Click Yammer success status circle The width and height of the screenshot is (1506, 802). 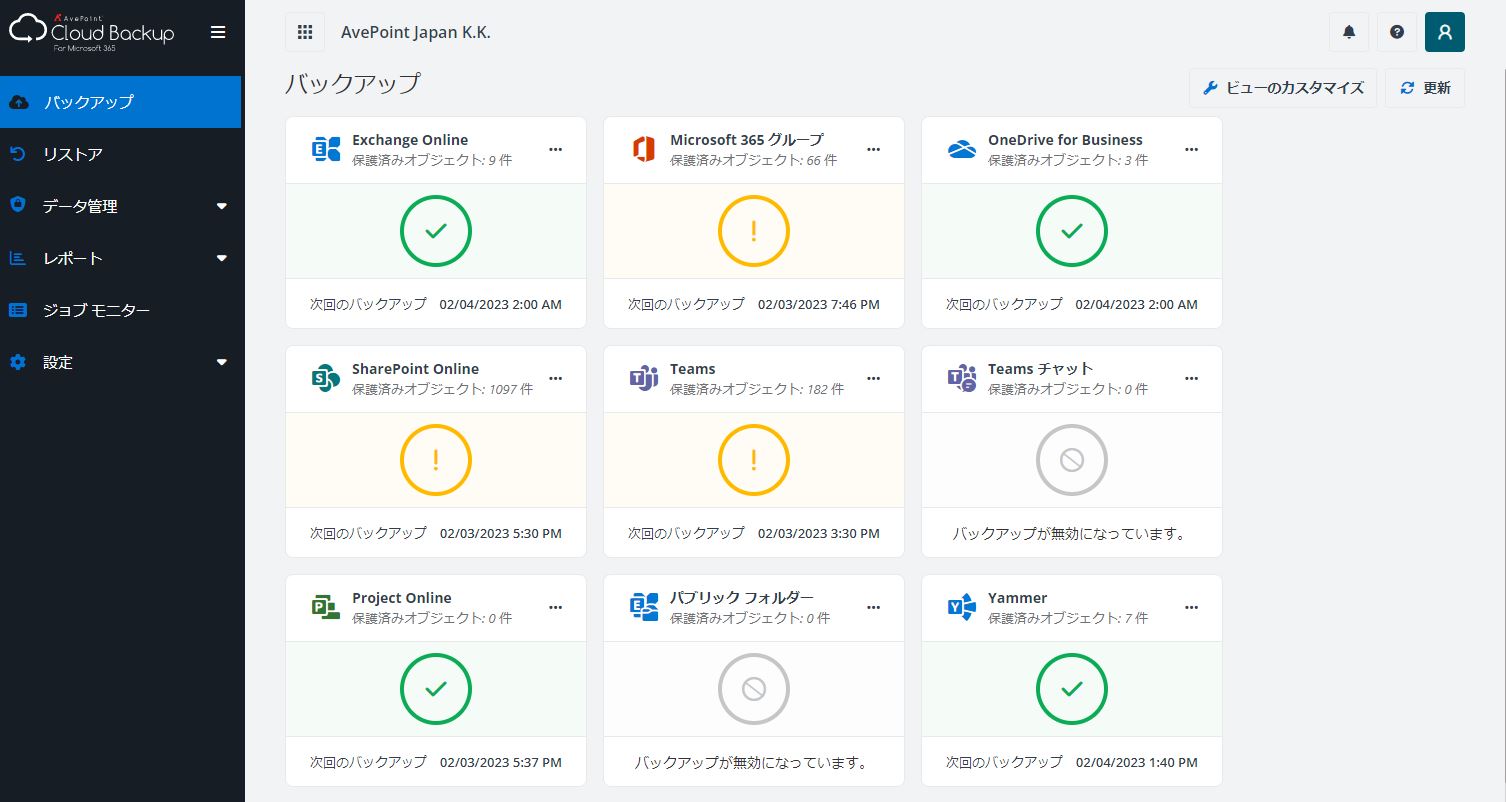click(x=1072, y=689)
